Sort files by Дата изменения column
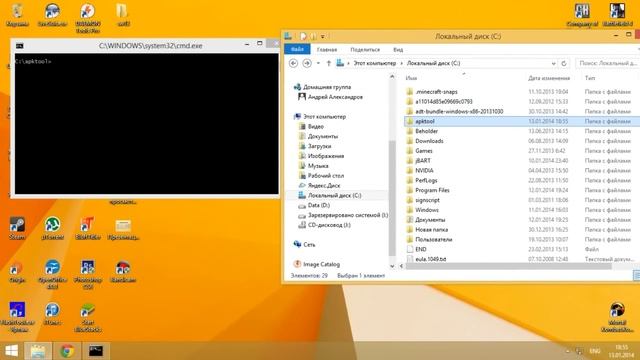This screenshot has height=360, width=640. 549,78
